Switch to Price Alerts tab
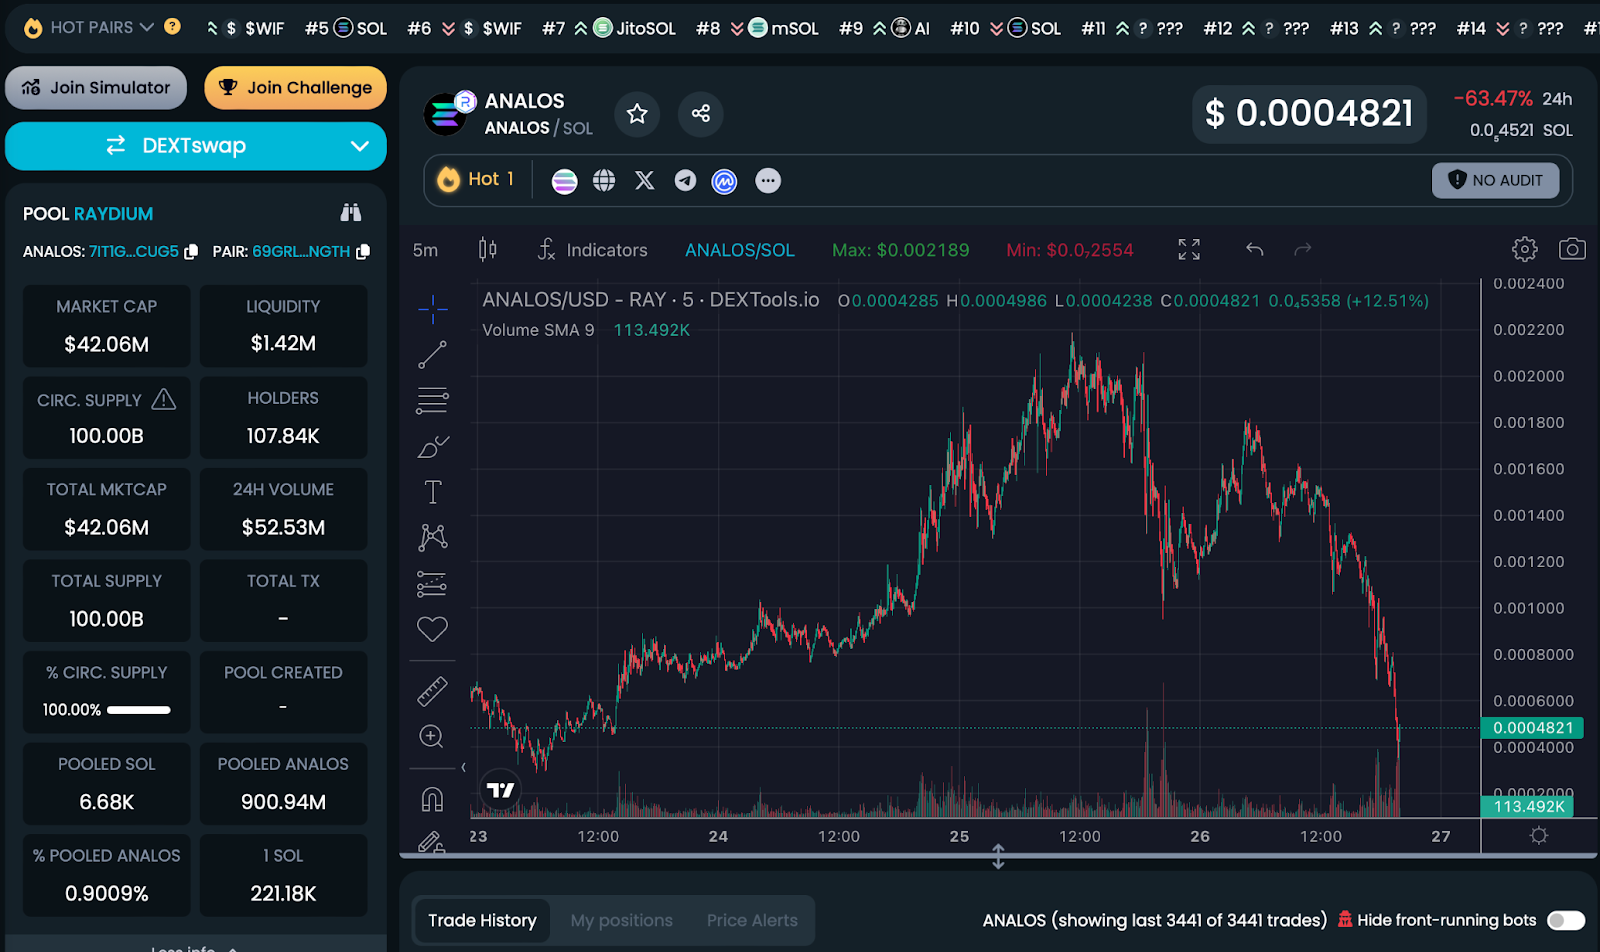Viewport: 1600px width, 952px height. point(752,920)
